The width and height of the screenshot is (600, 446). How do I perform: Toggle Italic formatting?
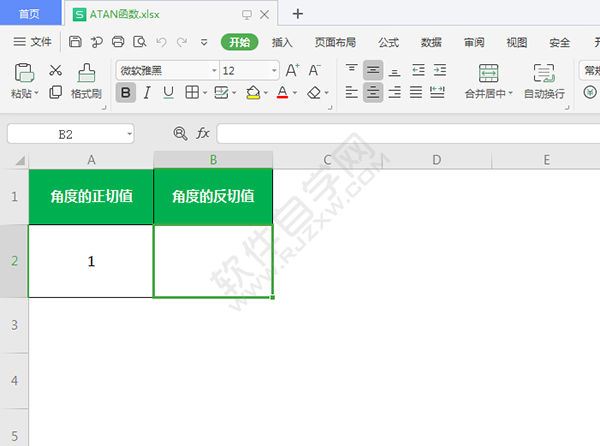click(x=147, y=93)
